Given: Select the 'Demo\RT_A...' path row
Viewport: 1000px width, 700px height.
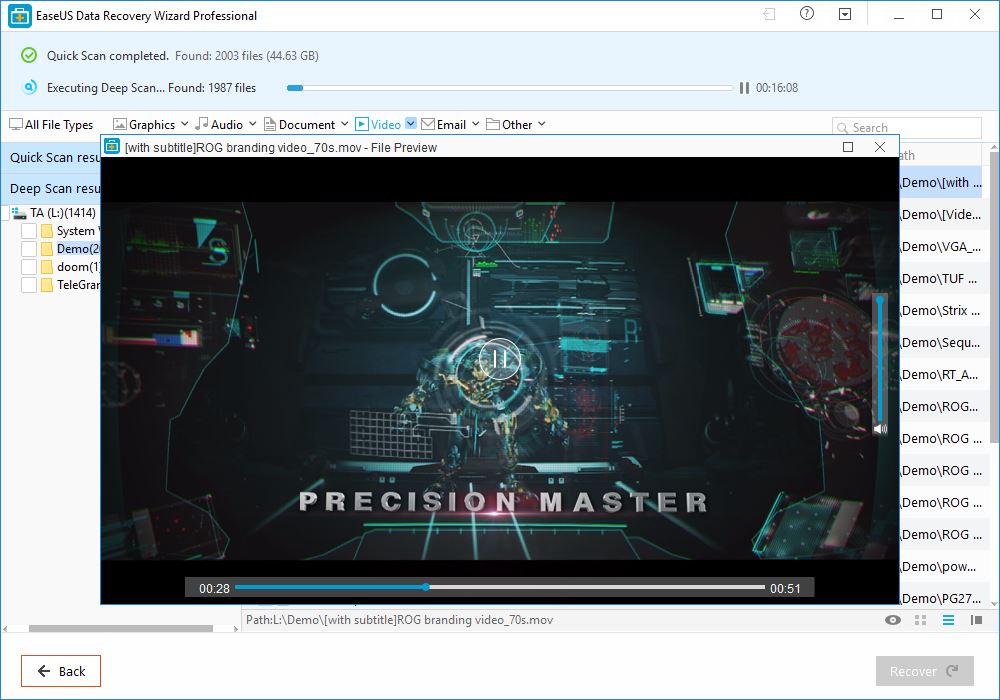Looking at the screenshot, I should pyautogui.click(x=941, y=374).
